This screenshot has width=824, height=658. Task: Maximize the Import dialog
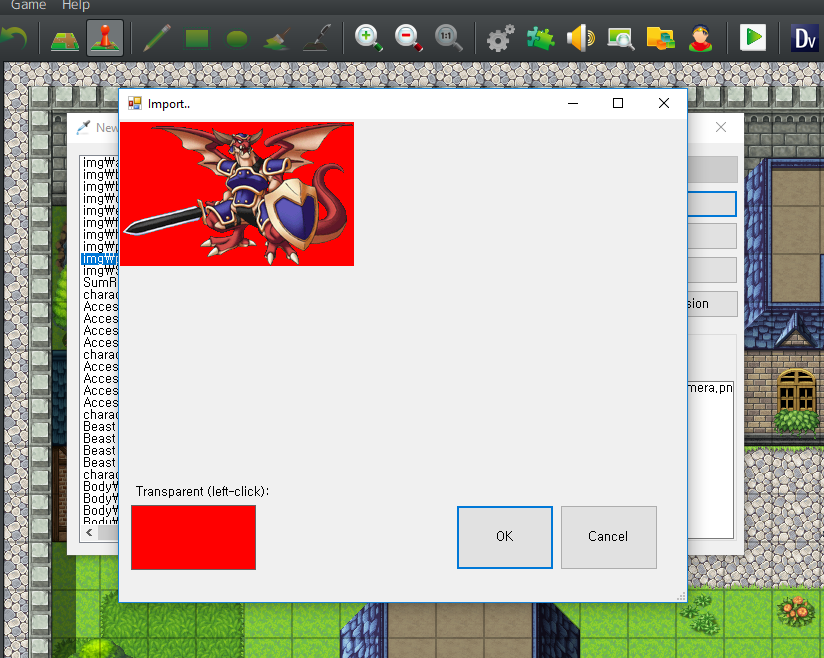pyautogui.click(x=618, y=103)
